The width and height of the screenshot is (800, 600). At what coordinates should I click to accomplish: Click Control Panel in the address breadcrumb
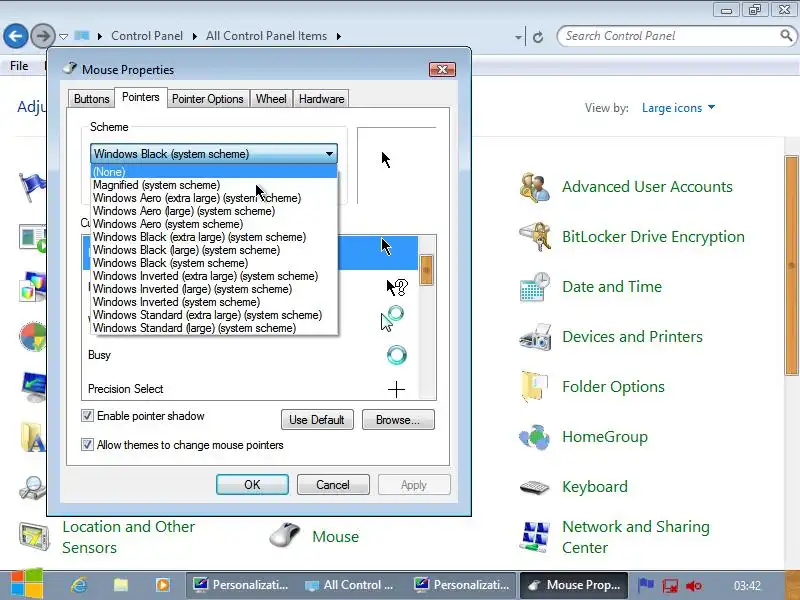point(147,36)
